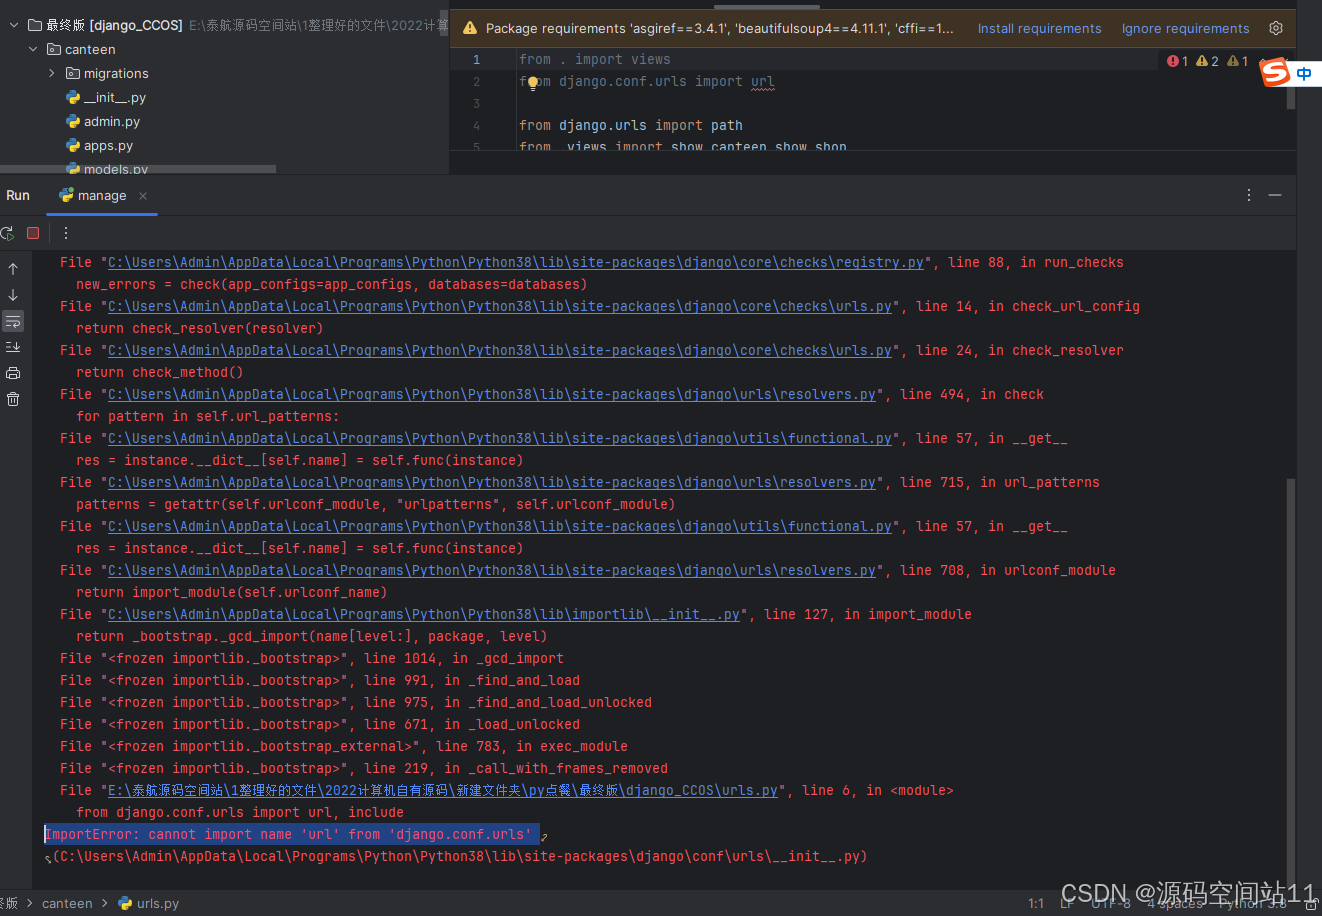Collapse the canteen package in project tree
Image resolution: width=1322 pixels, height=916 pixels.
click(x=34, y=49)
